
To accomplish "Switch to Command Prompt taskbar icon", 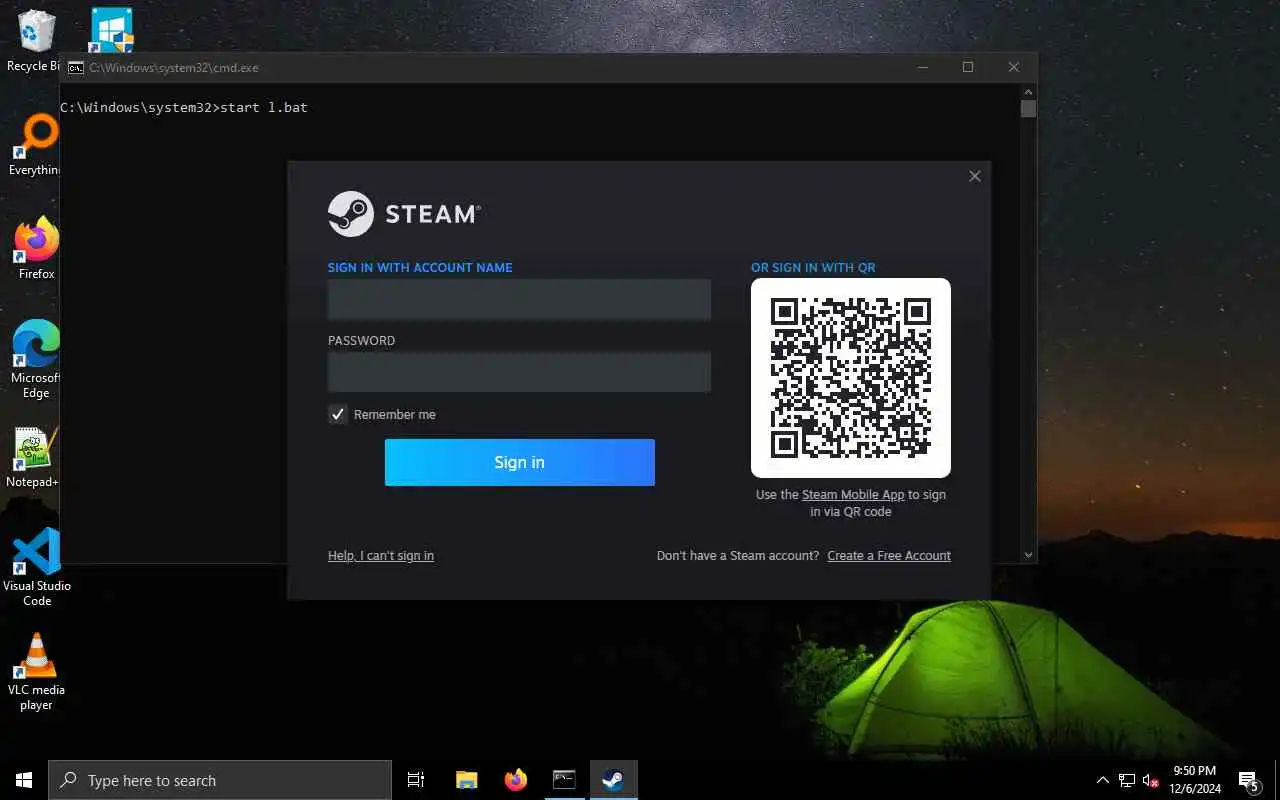I will (x=564, y=780).
